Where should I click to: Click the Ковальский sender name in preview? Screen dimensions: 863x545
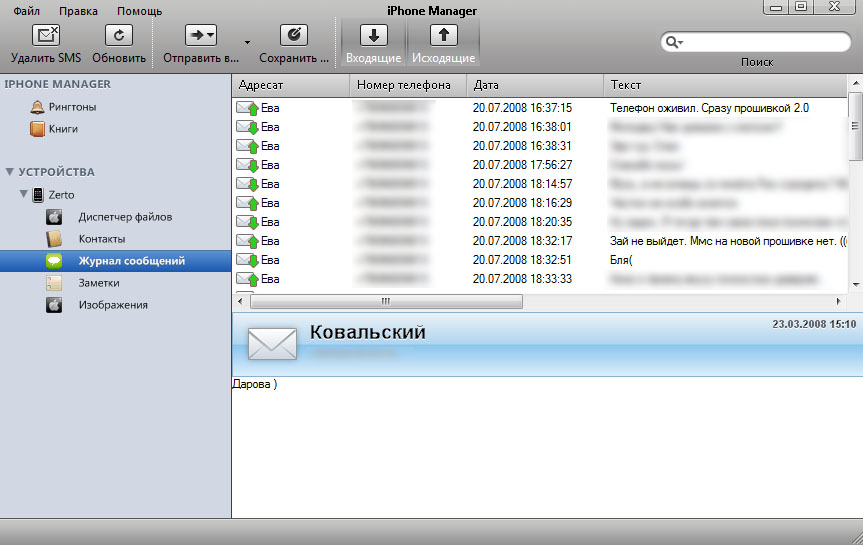(x=368, y=332)
